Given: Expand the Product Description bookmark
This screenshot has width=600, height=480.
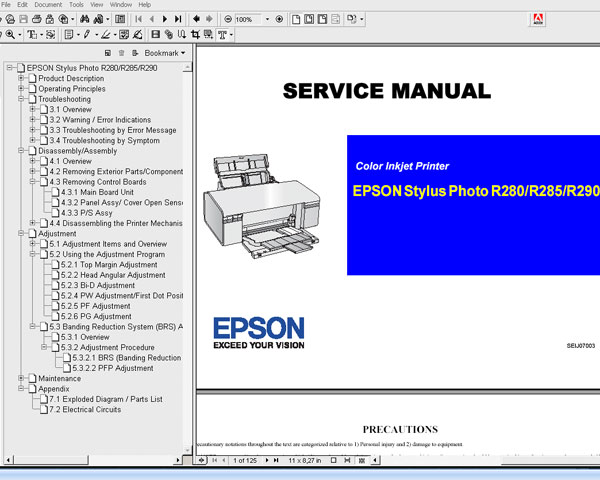Looking at the screenshot, I should point(21,78).
